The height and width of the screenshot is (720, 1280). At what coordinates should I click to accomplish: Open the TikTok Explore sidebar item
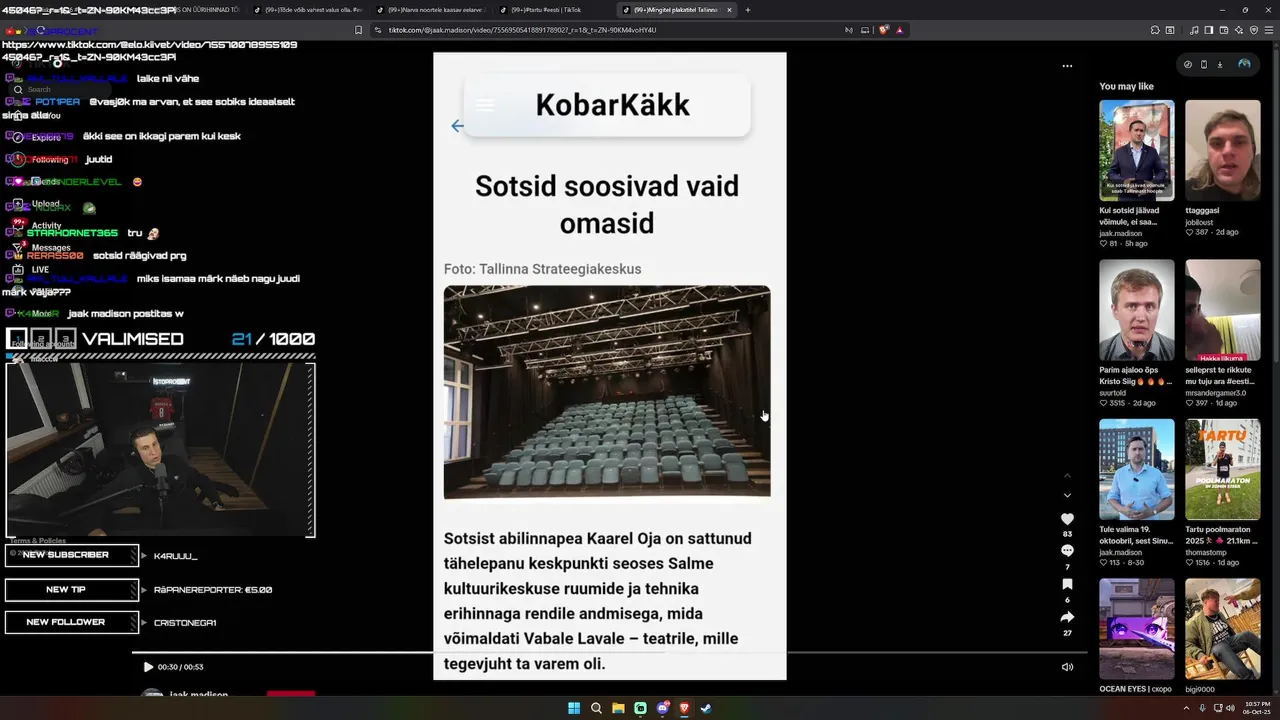(39, 138)
